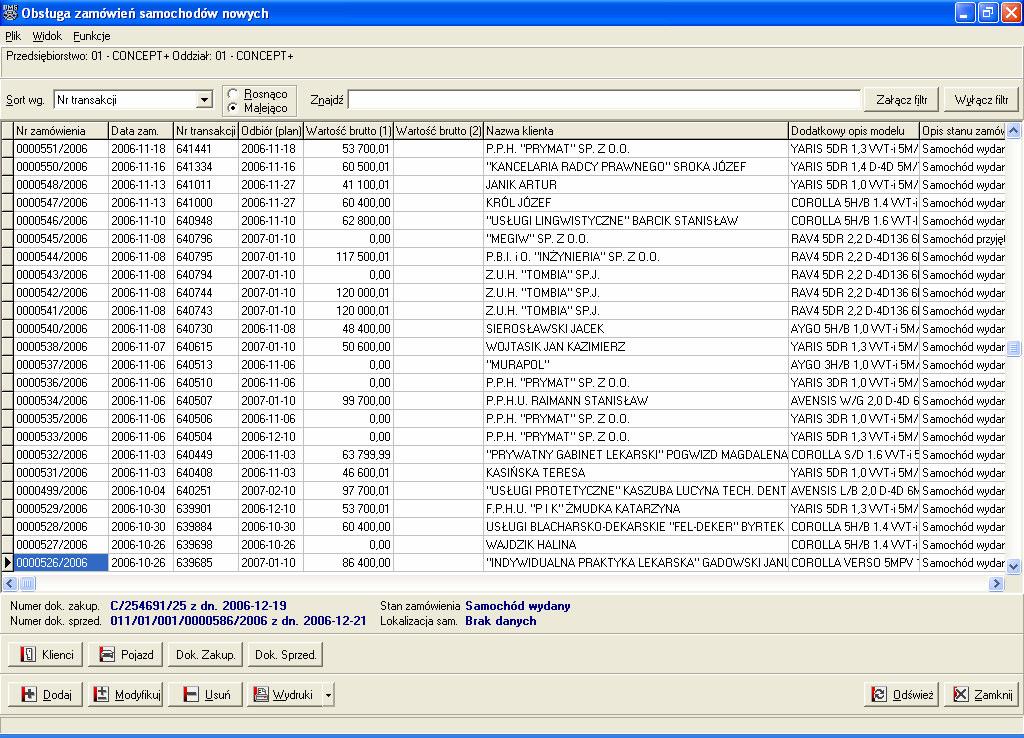Click the Nr transakcji column header
This screenshot has height=738, width=1024.
click(206, 131)
